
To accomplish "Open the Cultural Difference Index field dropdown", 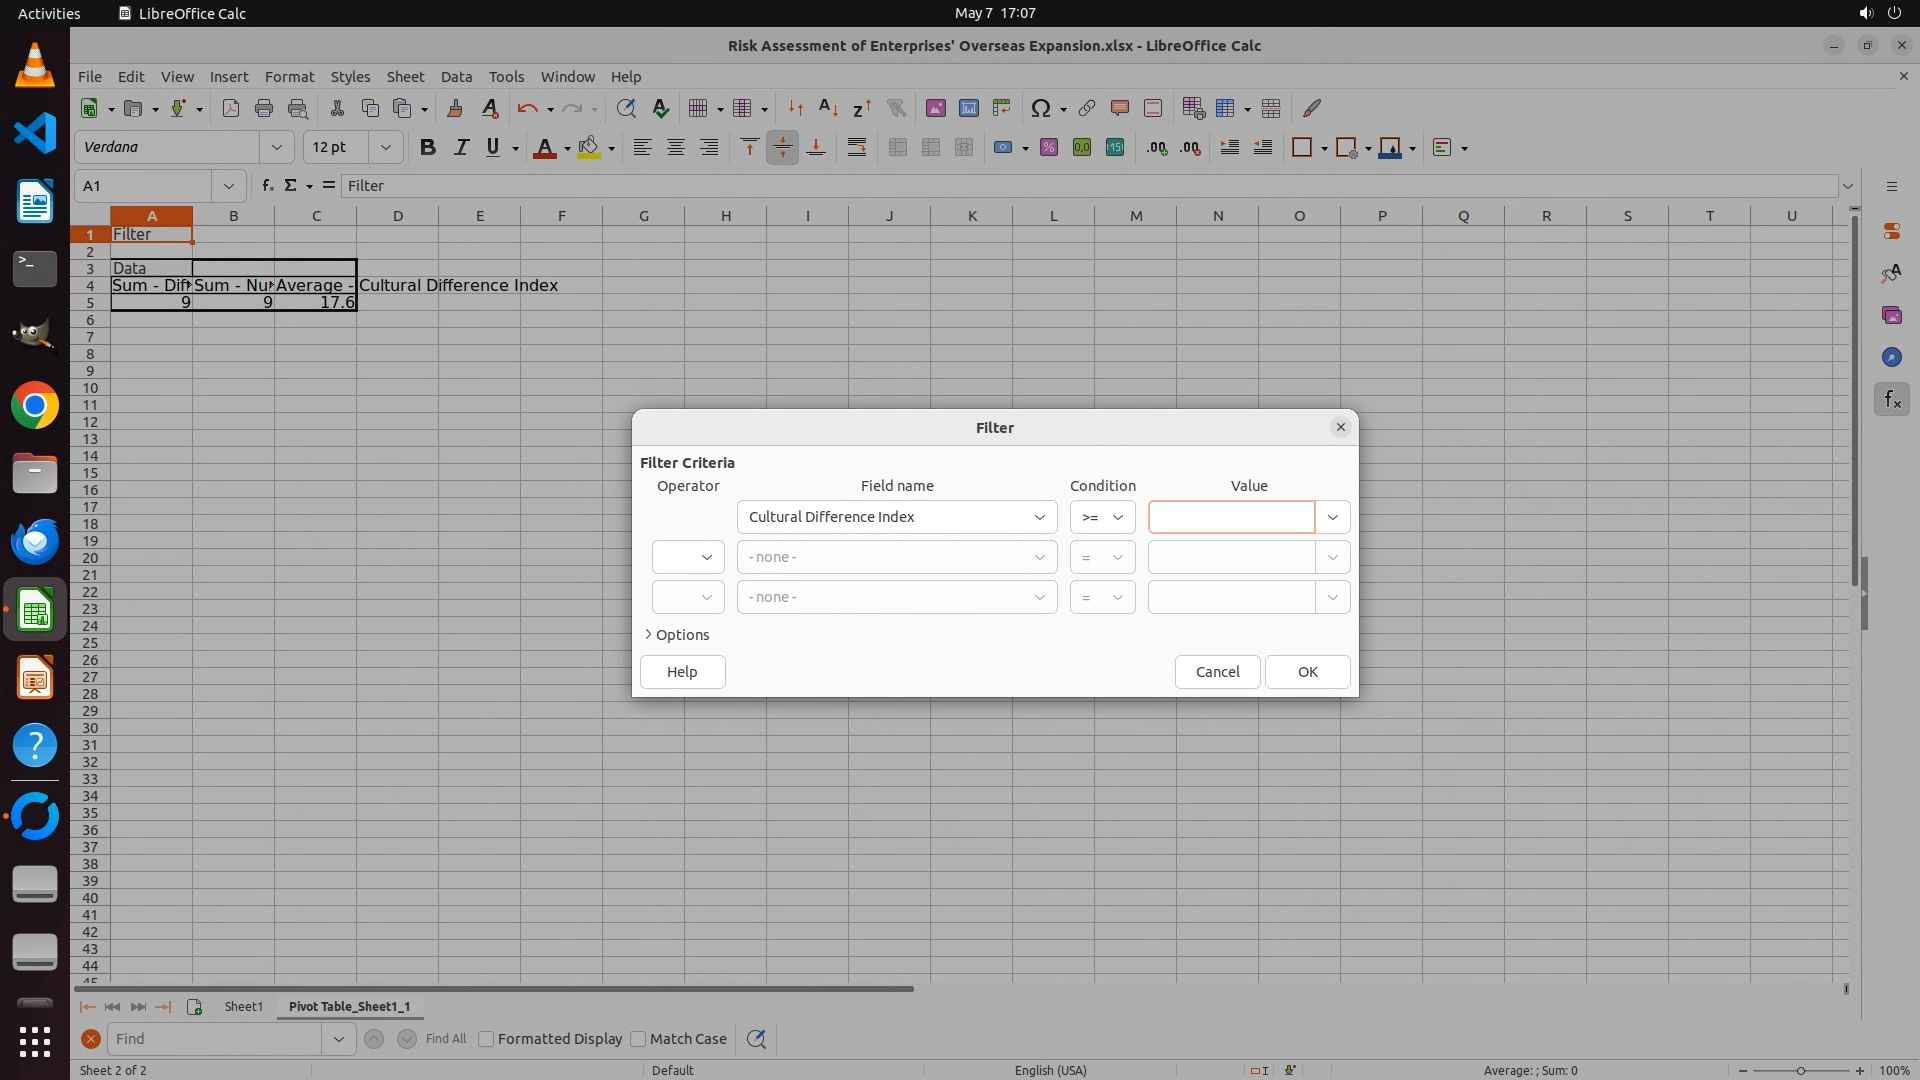I will [896, 517].
